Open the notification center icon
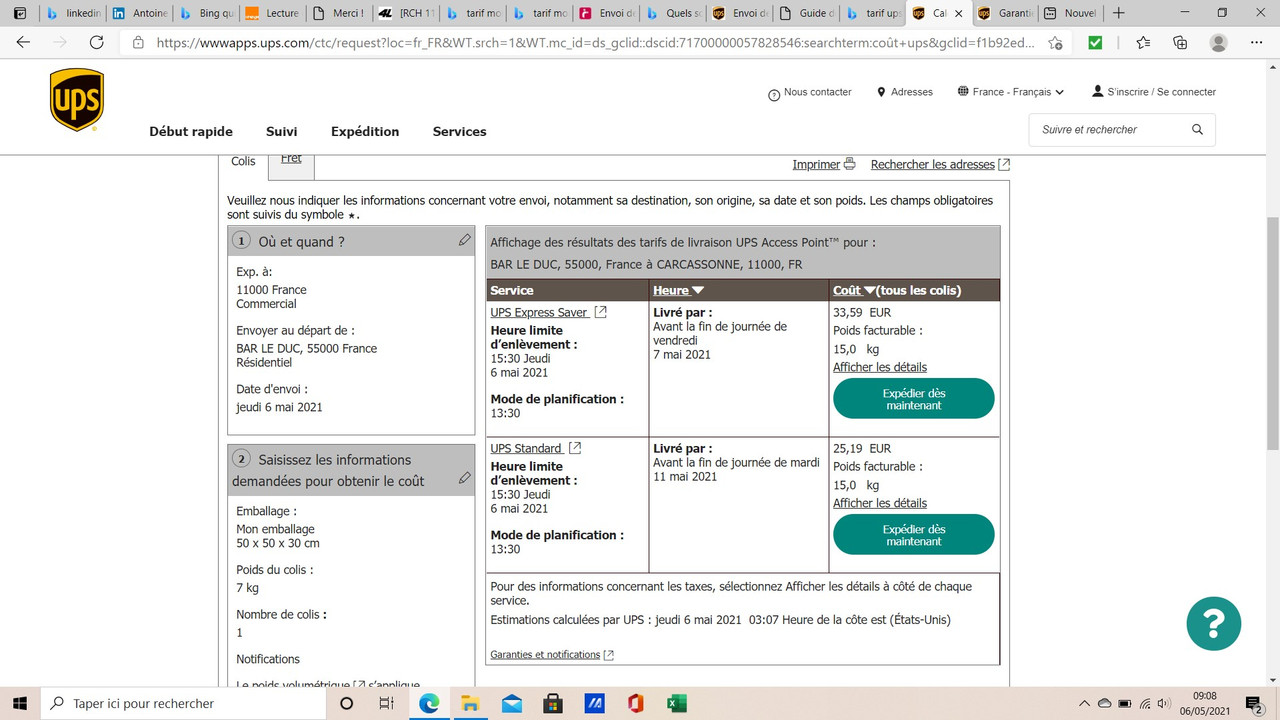Image resolution: width=1280 pixels, height=720 pixels. pos(1254,703)
